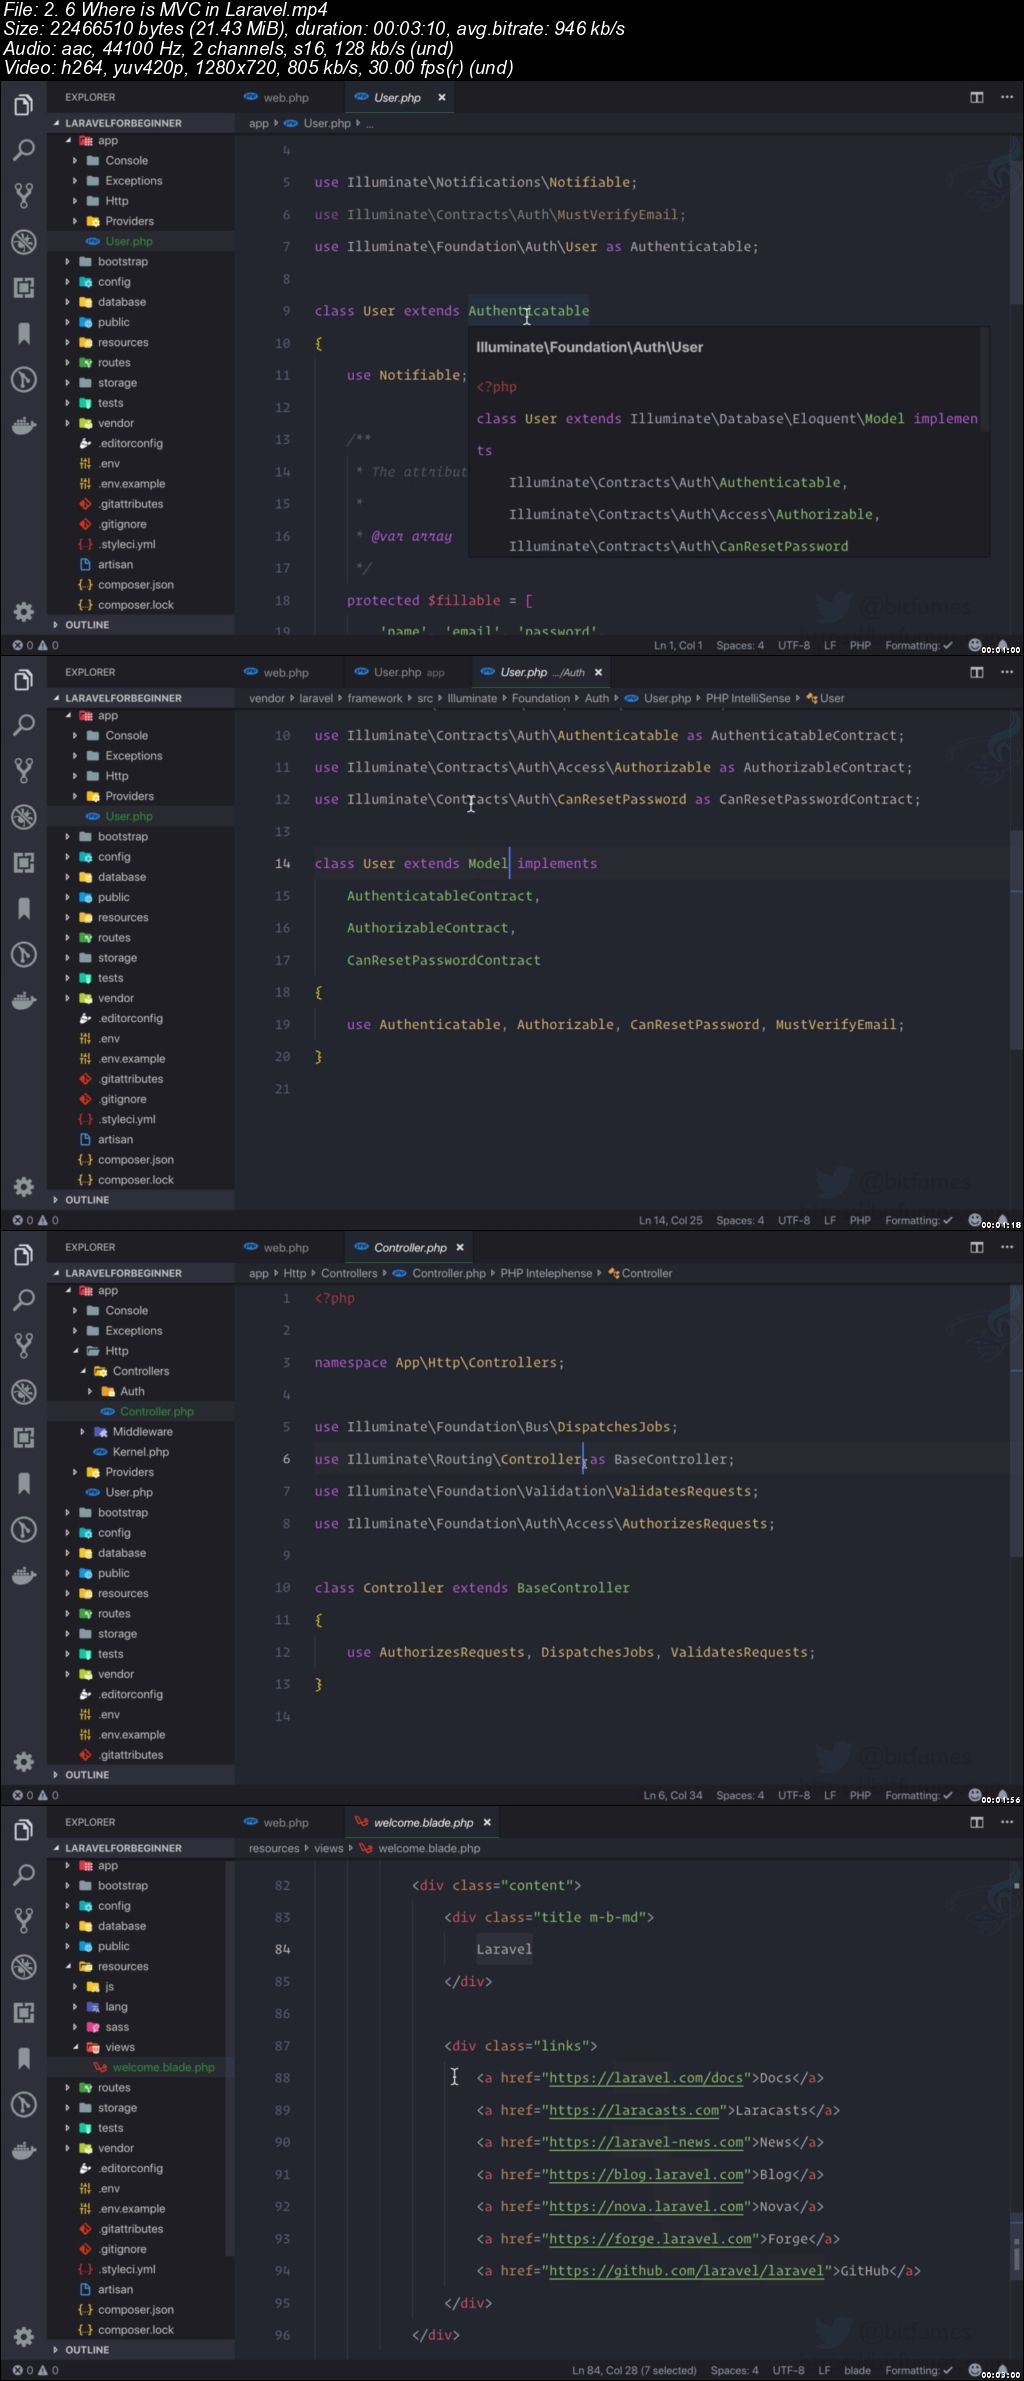The width and height of the screenshot is (1024, 2381).
Task: Open https://laravel.com/docs link in code
Action: [646, 2077]
